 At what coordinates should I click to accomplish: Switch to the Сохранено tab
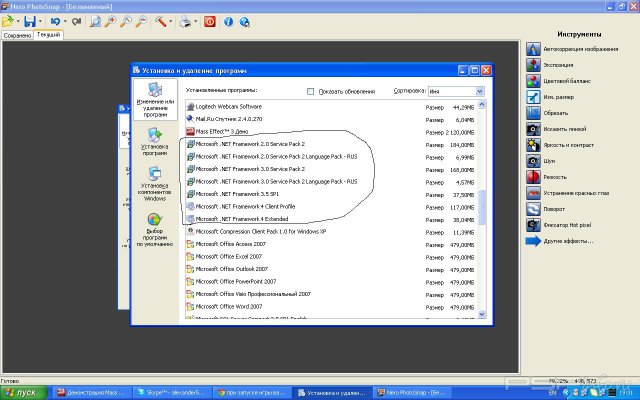tap(17, 35)
